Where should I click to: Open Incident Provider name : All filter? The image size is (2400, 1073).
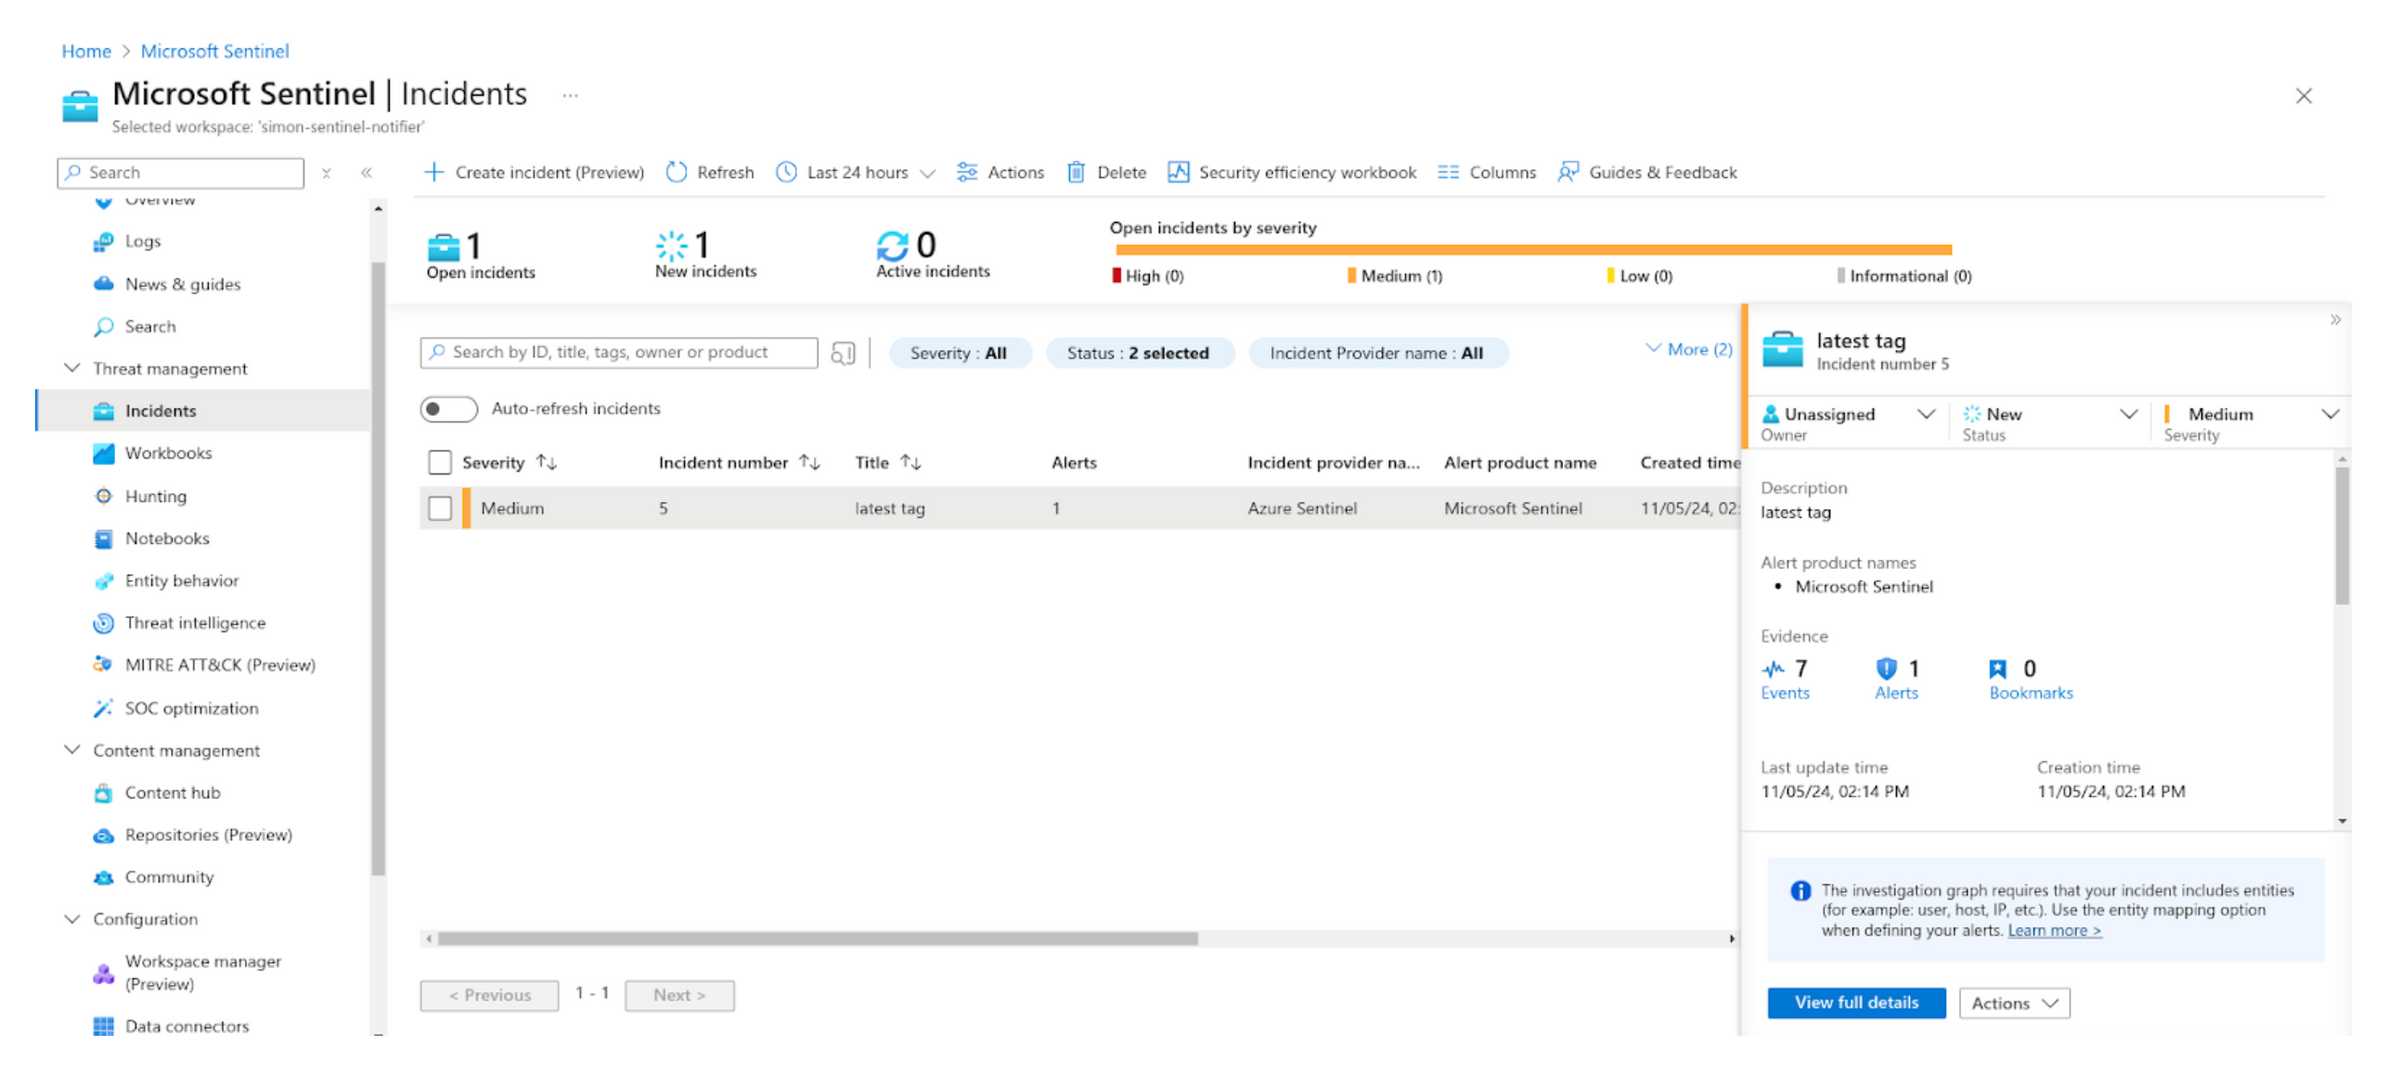1377,353
